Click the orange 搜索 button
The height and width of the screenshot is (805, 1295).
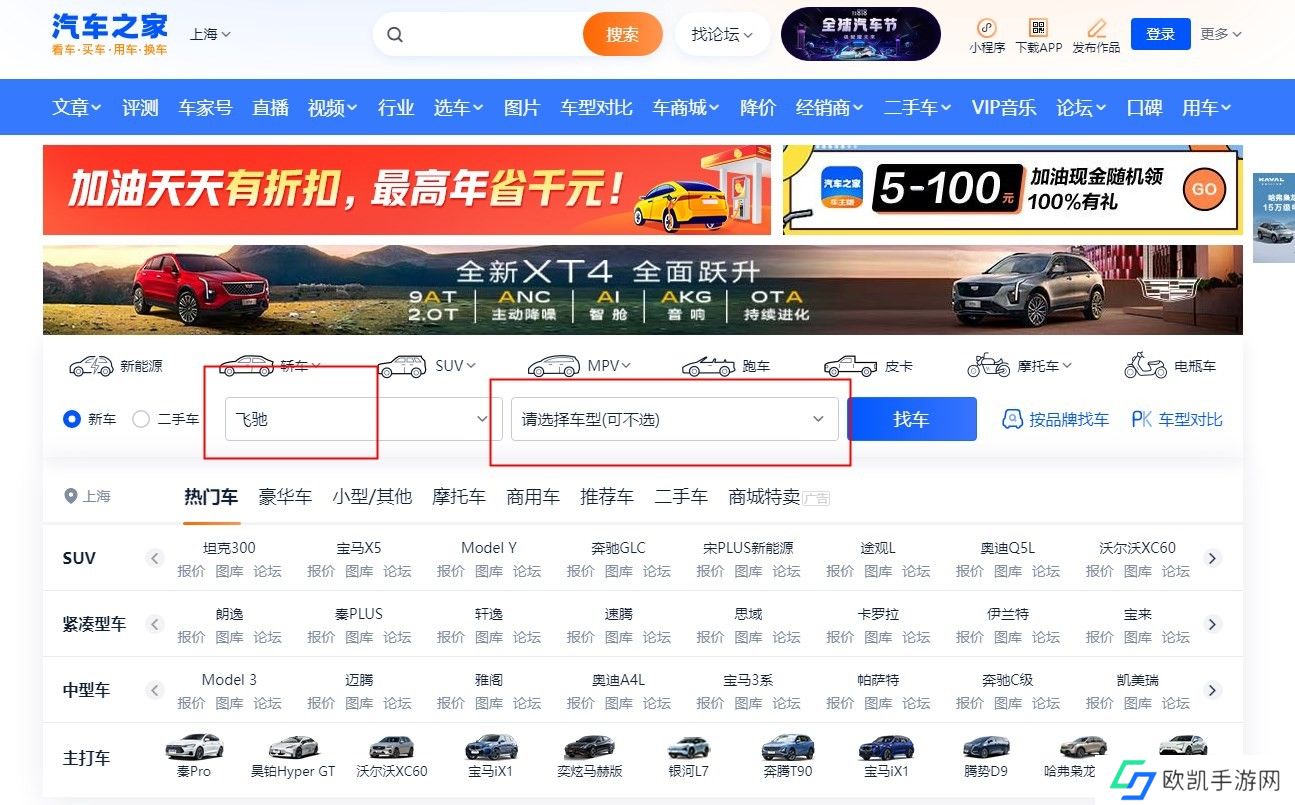pos(622,34)
